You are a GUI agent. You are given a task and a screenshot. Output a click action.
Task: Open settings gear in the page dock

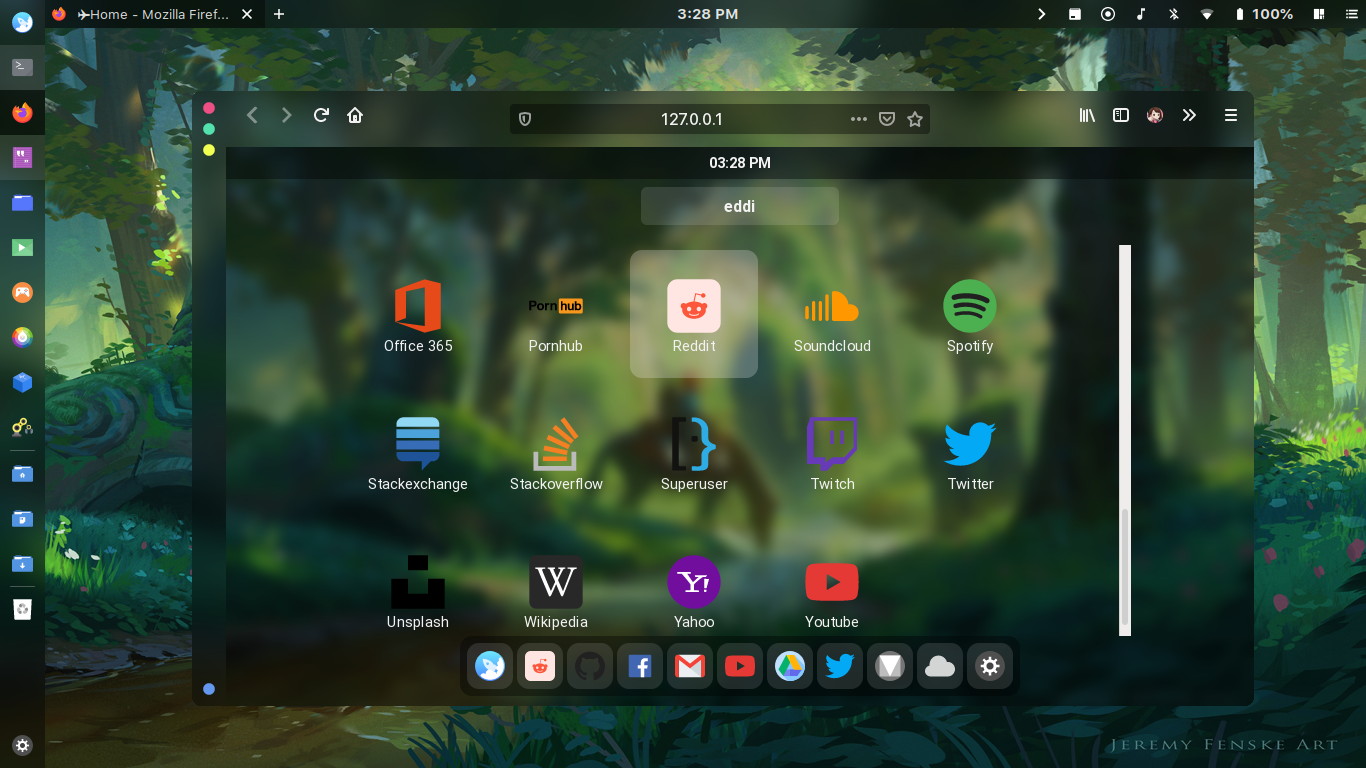990,666
